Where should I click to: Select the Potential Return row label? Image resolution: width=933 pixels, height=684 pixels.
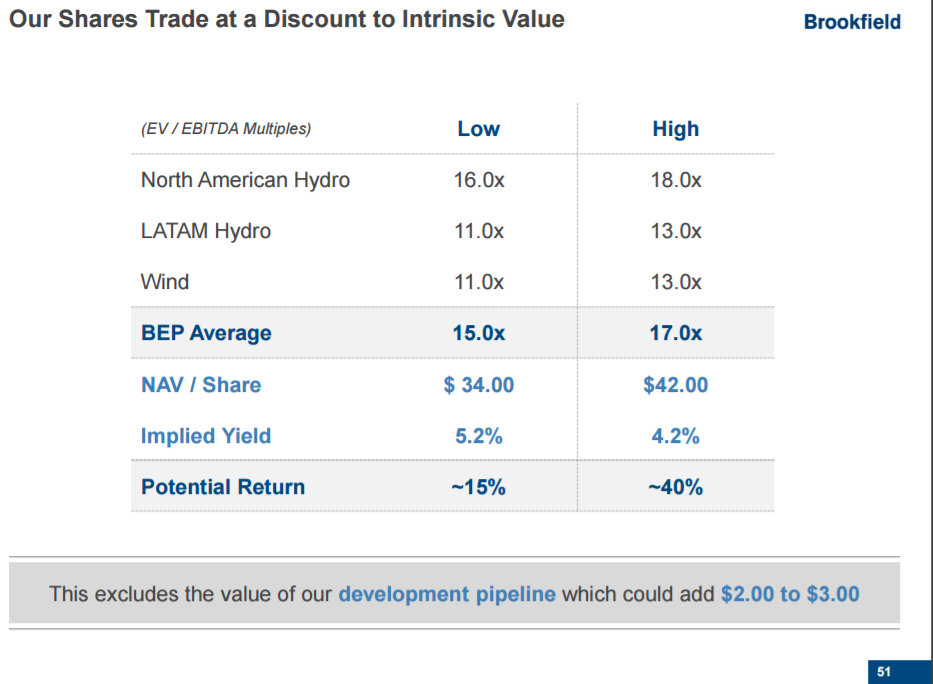click(223, 487)
